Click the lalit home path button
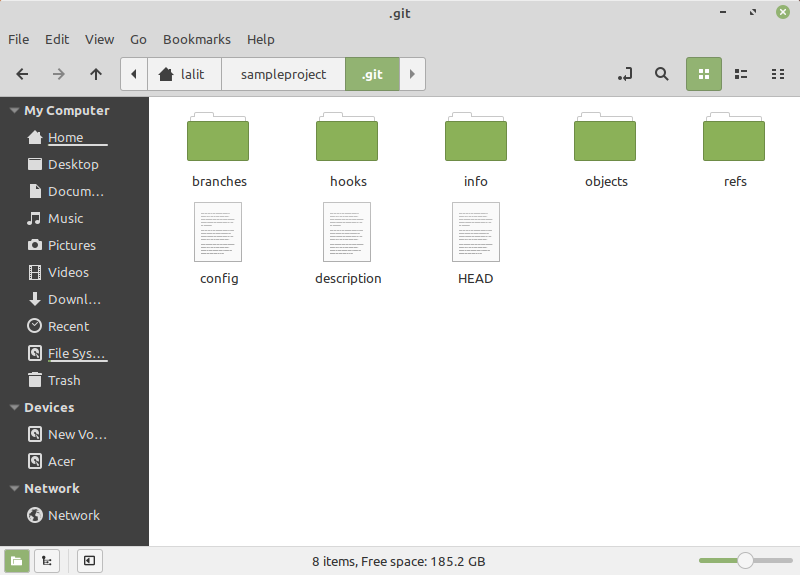 coord(184,74)
